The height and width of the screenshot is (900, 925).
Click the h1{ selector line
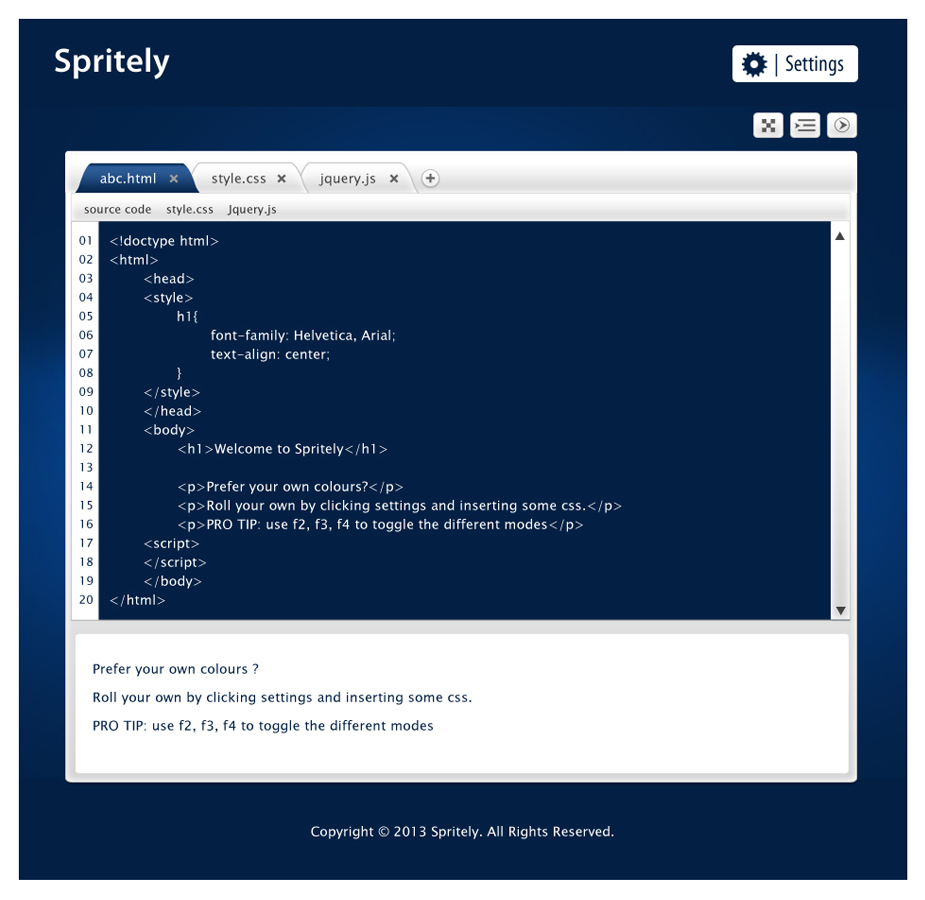(188, 317)
